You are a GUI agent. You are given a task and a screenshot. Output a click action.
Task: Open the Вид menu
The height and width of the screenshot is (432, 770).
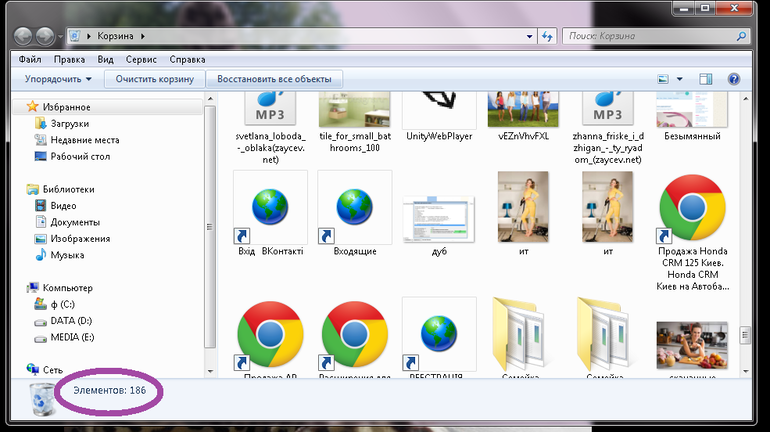click(x=105, y=59)
